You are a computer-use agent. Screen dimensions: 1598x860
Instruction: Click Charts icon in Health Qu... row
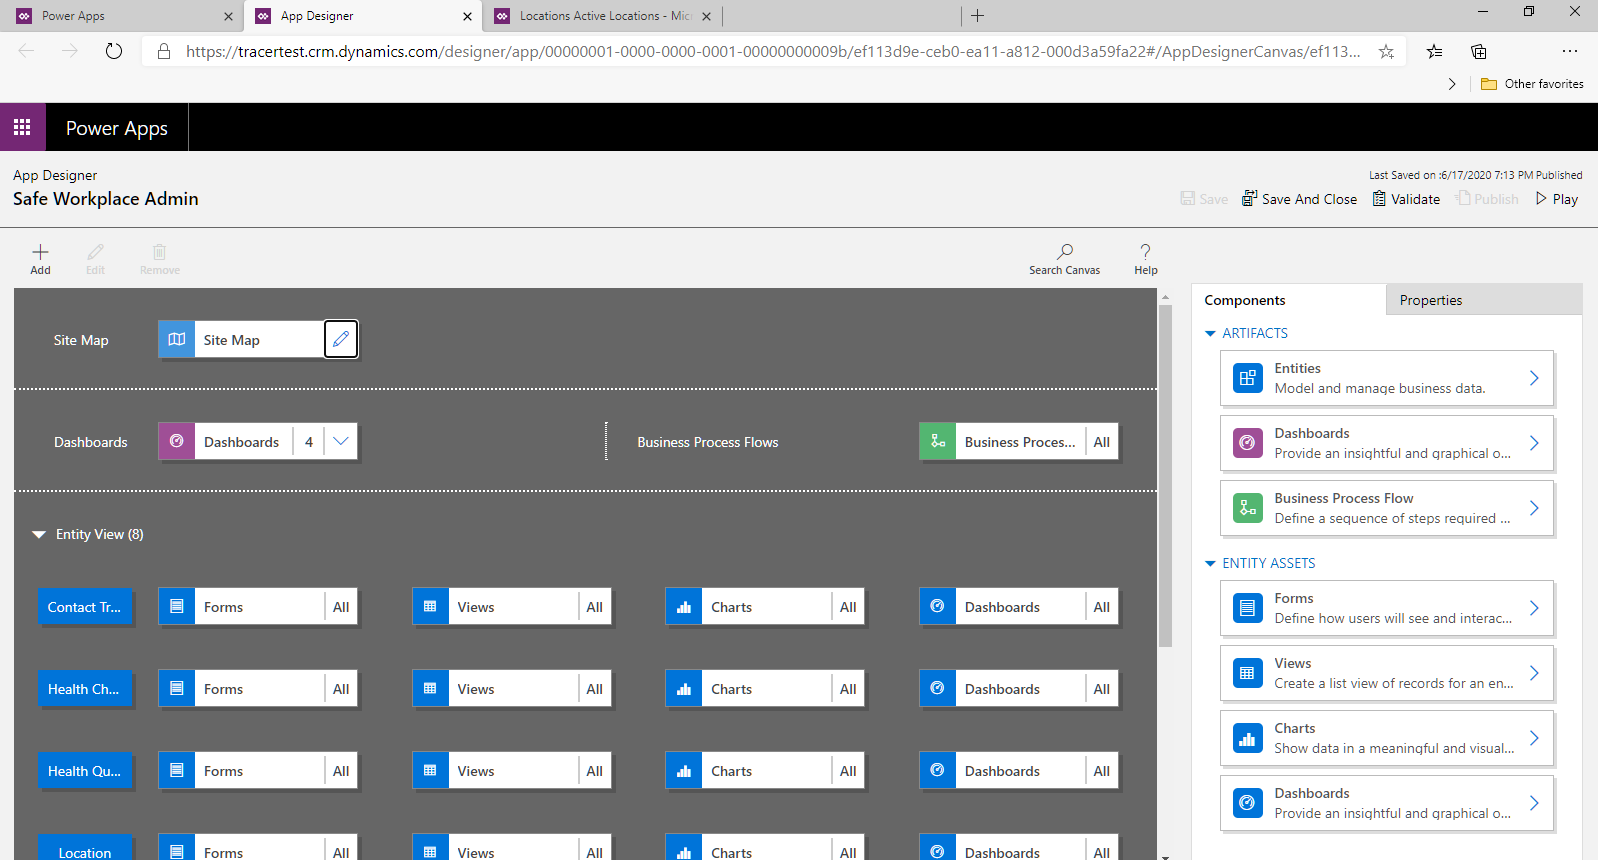[x=684, y=770]
